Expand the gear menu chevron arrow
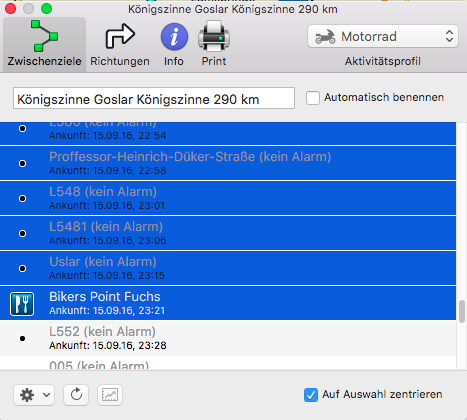This screenshot has width=467, height=420. pyautogui.click(x=47, y=395)
